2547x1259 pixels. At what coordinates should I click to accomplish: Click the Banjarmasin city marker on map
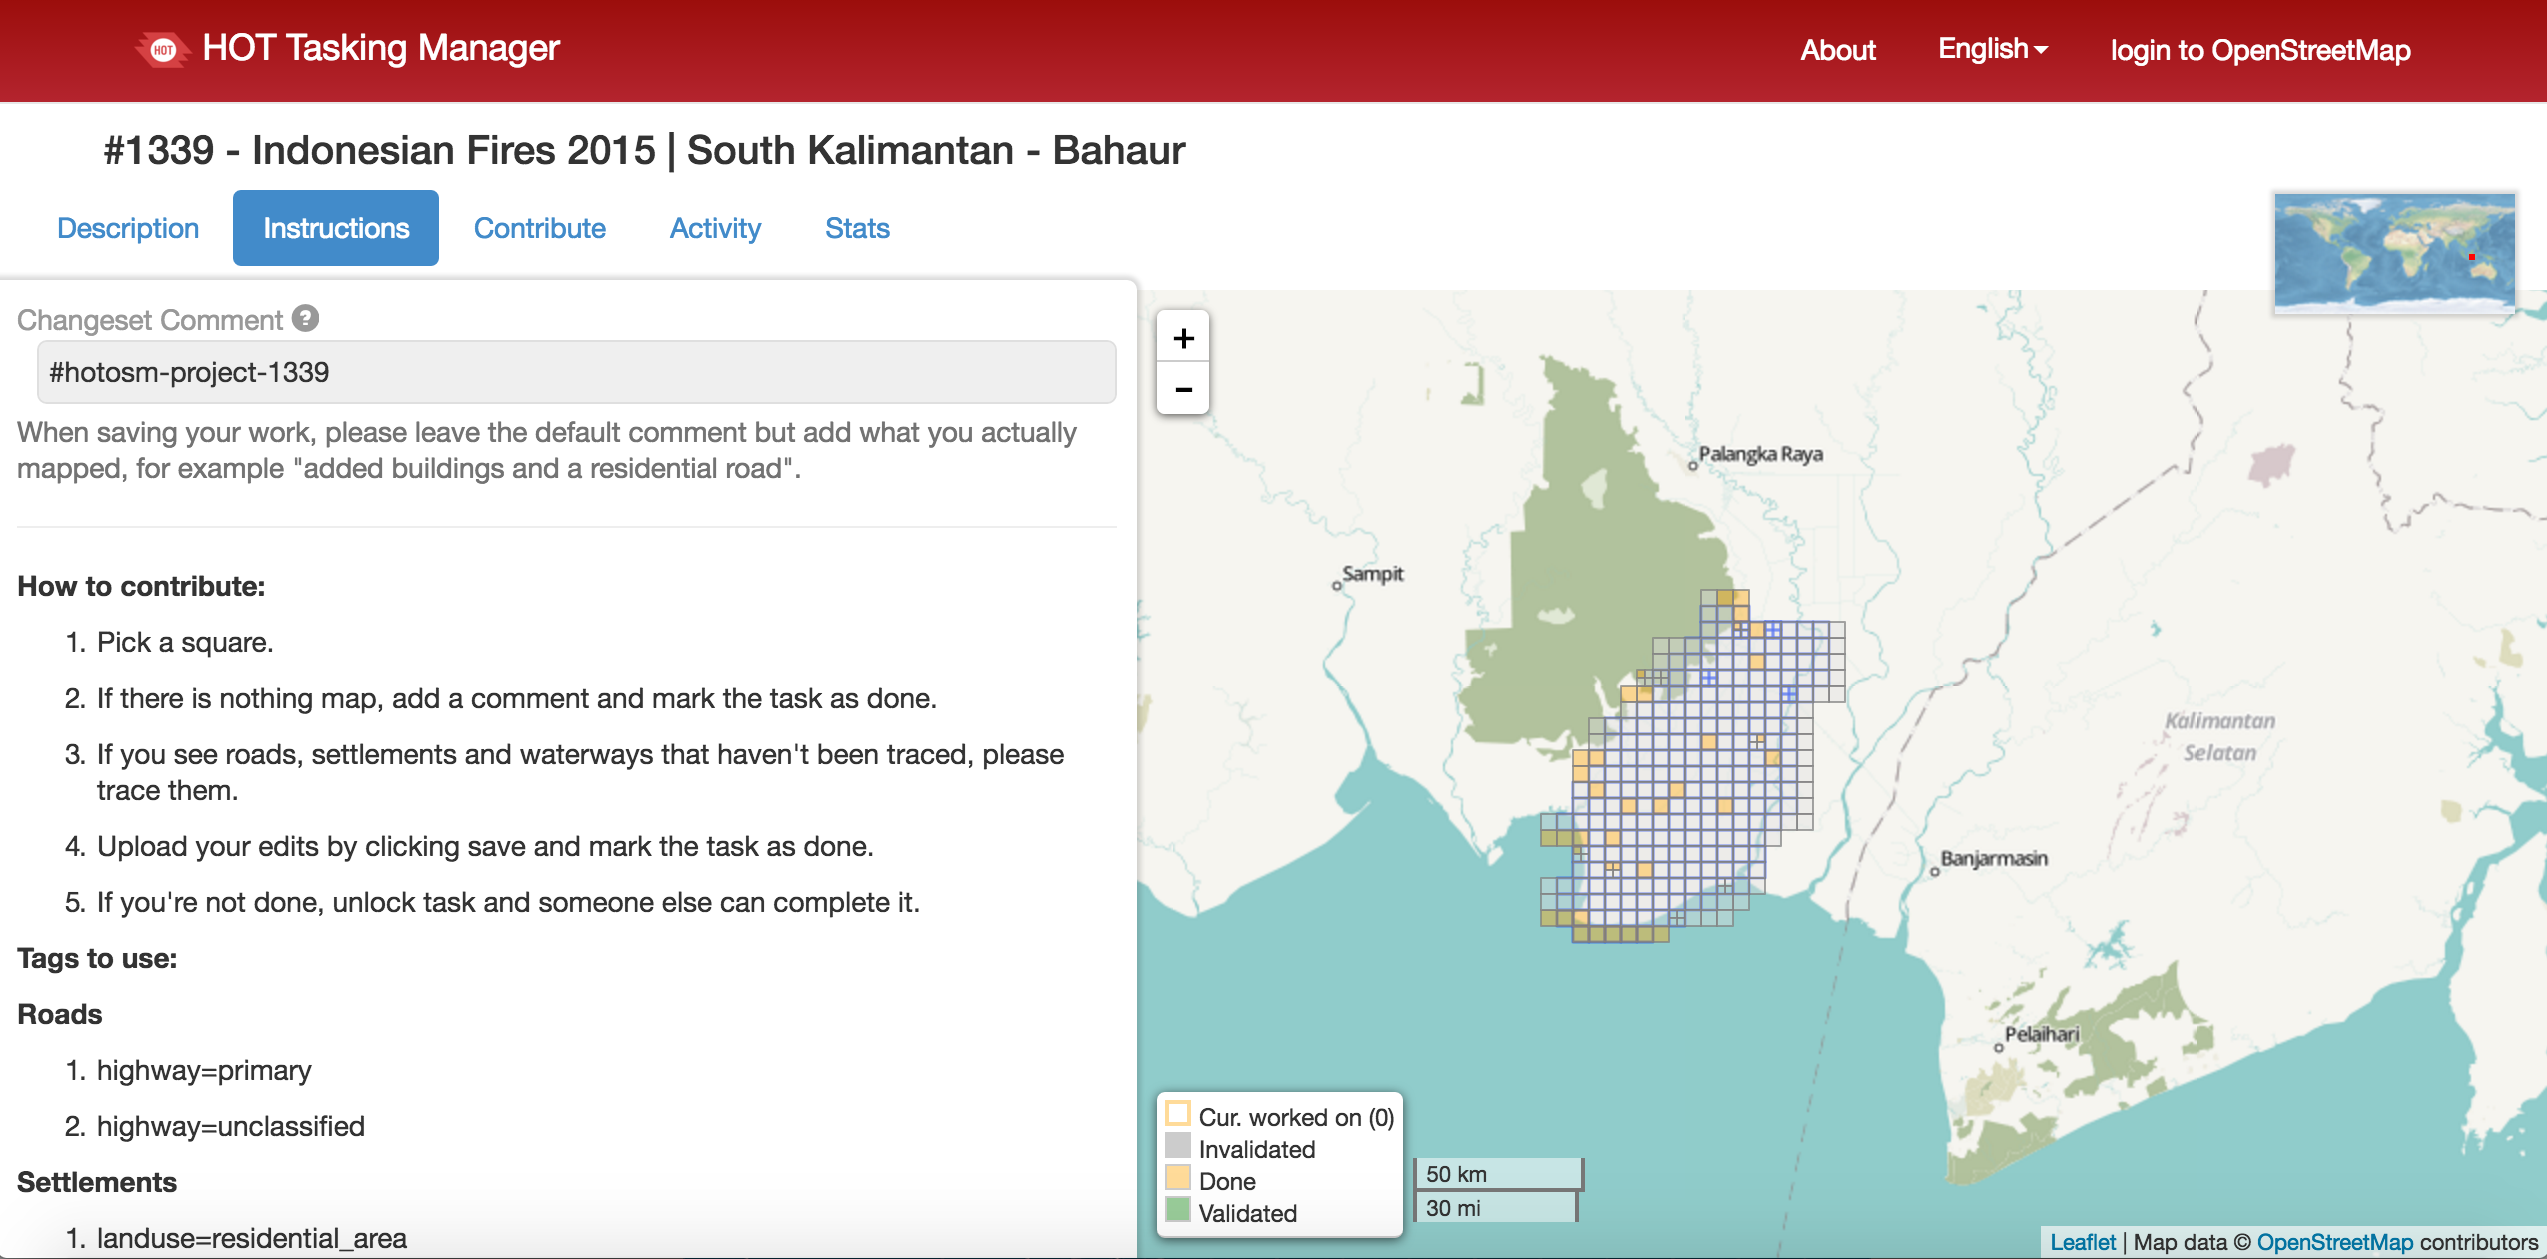coord(1935,872)
